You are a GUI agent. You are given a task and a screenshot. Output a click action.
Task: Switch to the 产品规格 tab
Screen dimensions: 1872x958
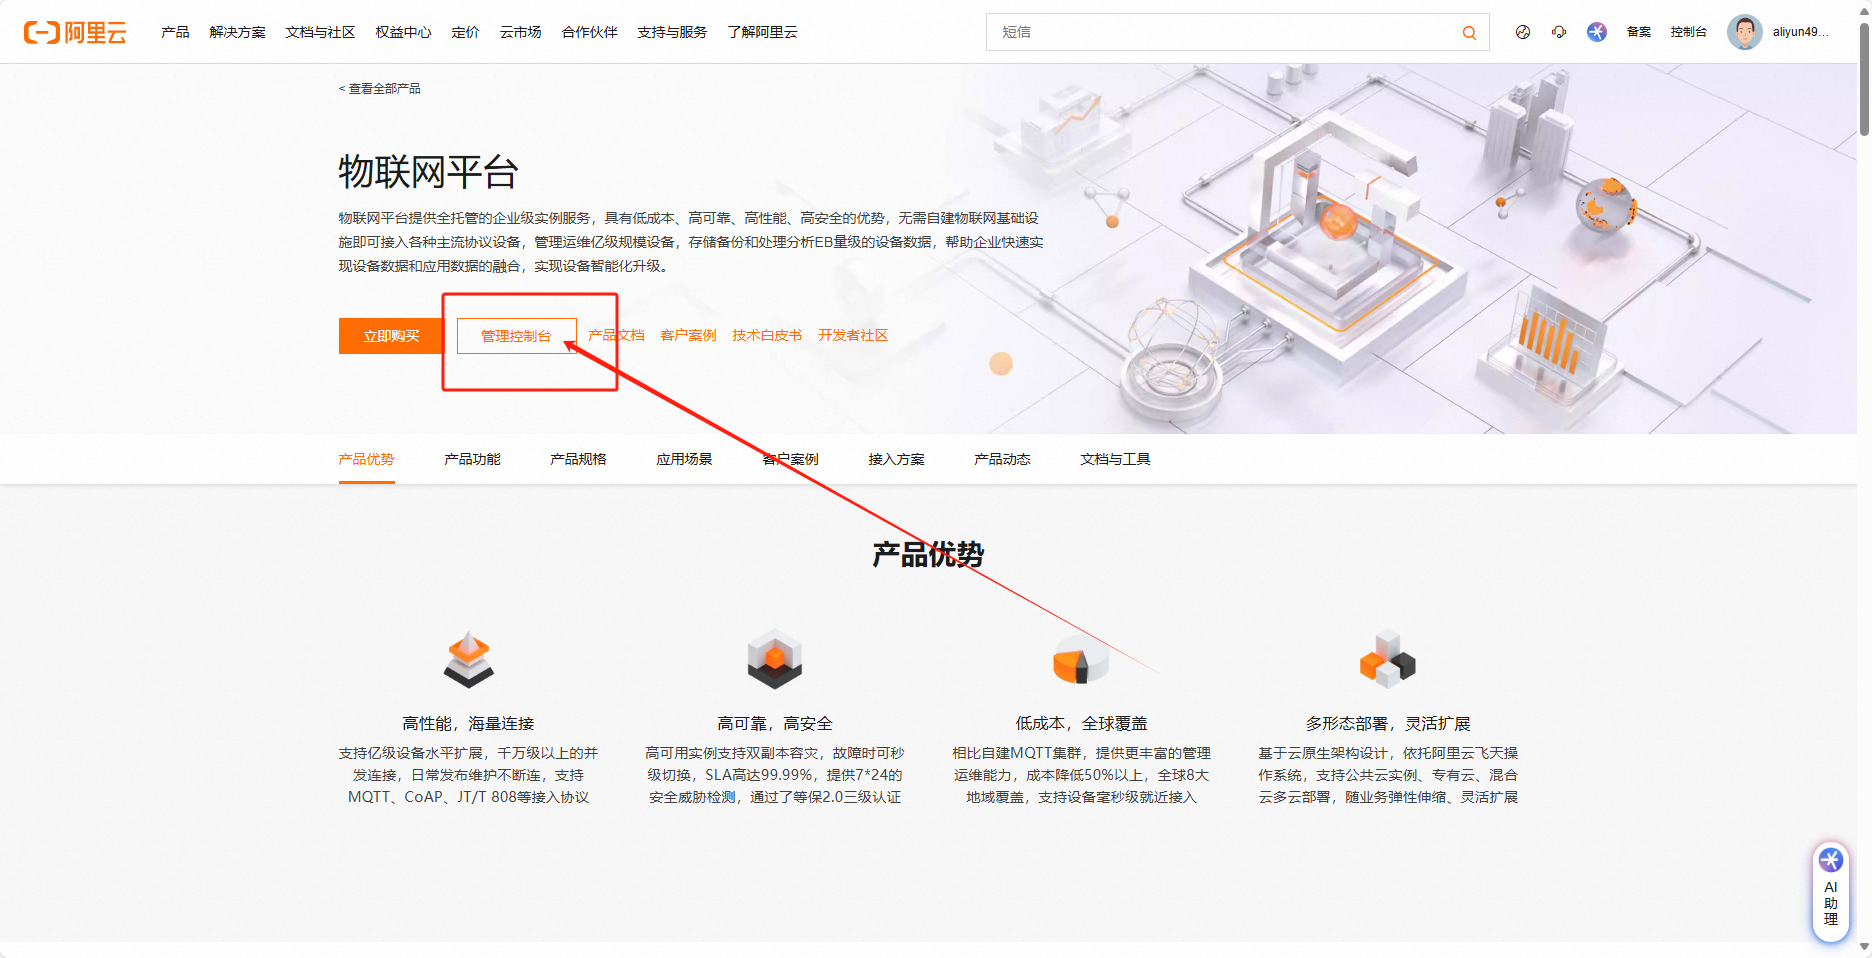(x=579, y=459)
